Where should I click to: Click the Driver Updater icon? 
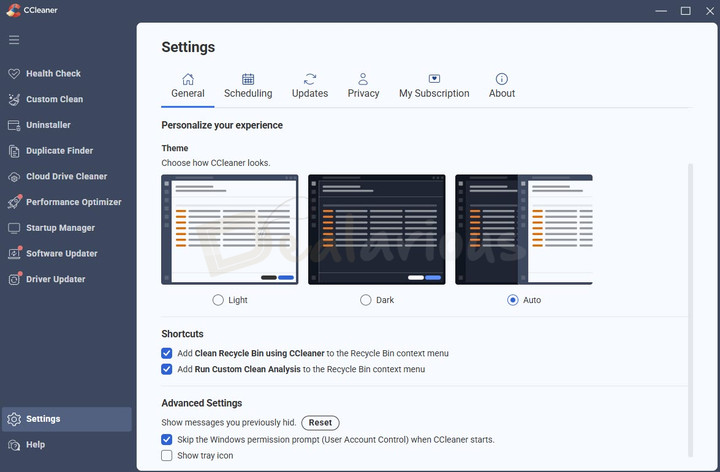(14, 279)
